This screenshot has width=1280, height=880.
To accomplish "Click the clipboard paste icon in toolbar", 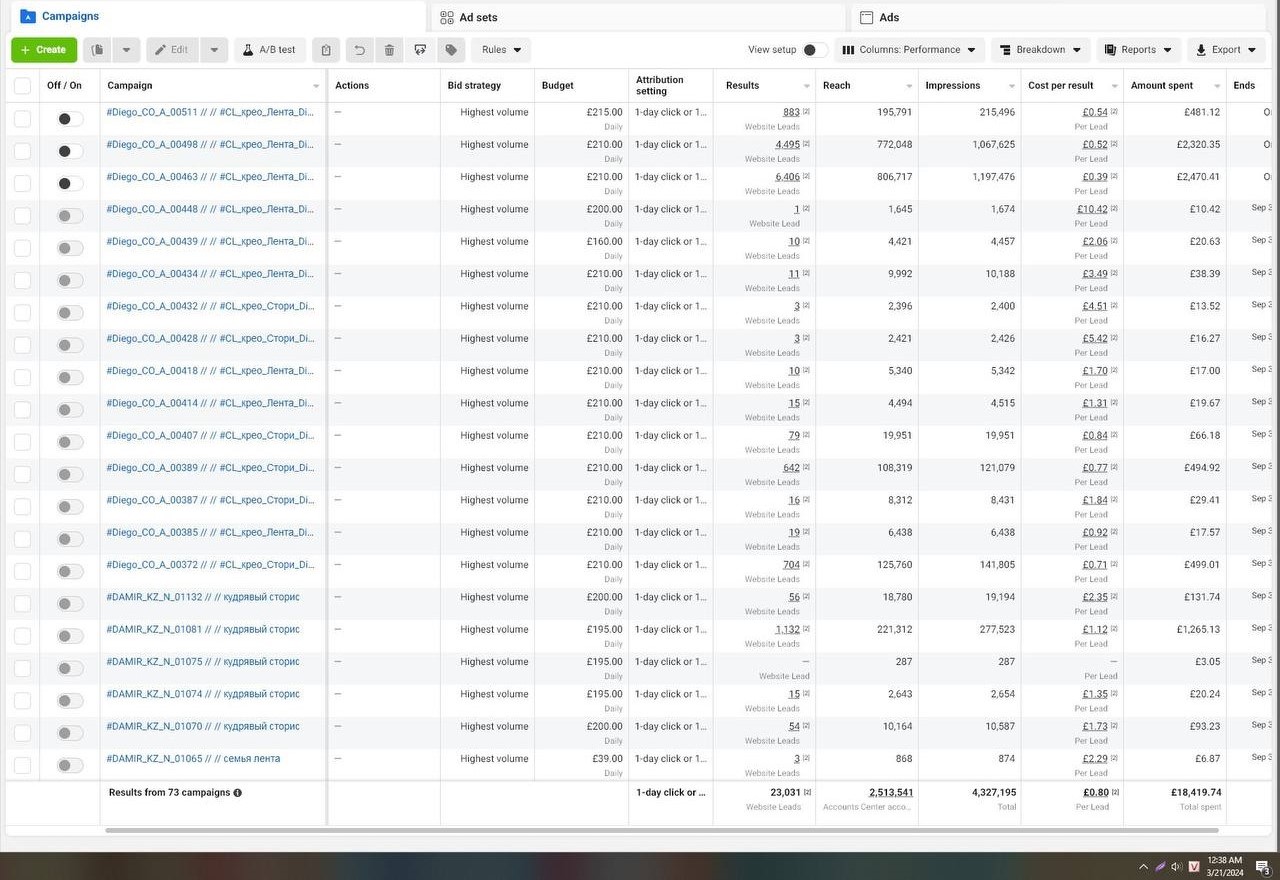I will (325, 50).
